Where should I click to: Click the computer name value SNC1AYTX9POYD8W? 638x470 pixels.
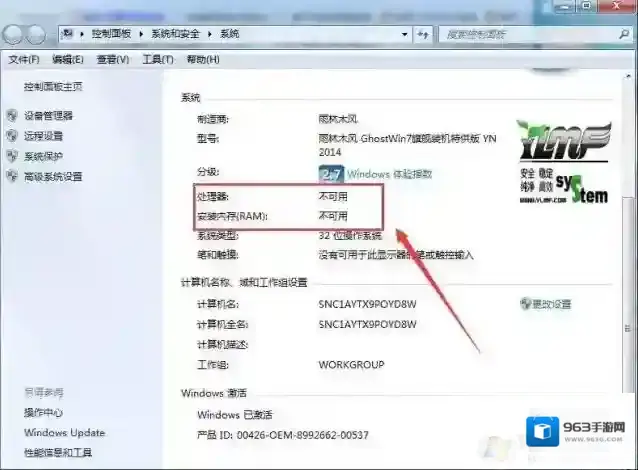pos(367,304)
